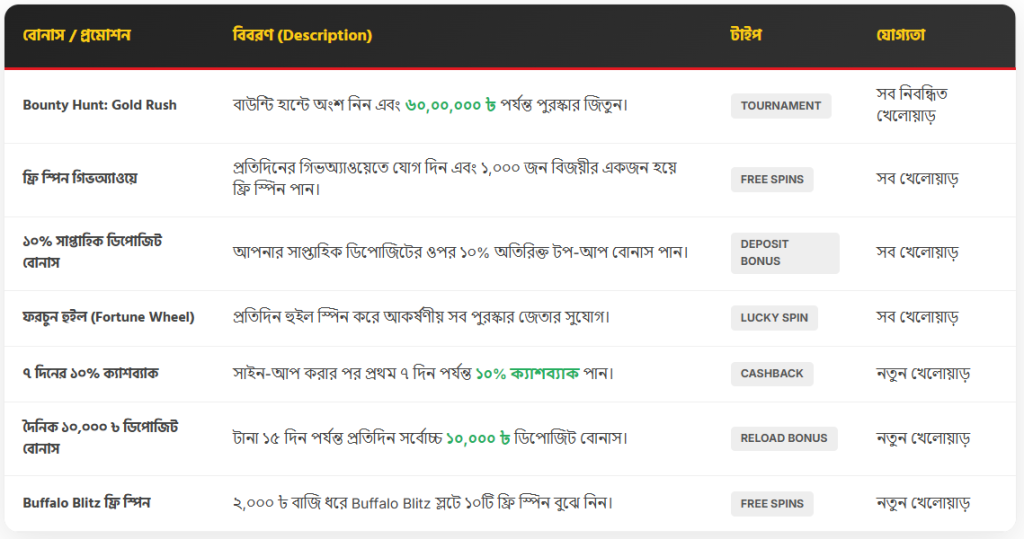Click the ৭ দিনের ১০% ক্যাশব্যাক title
Viewport: 1024px width, 539px height.
[91, 373]
